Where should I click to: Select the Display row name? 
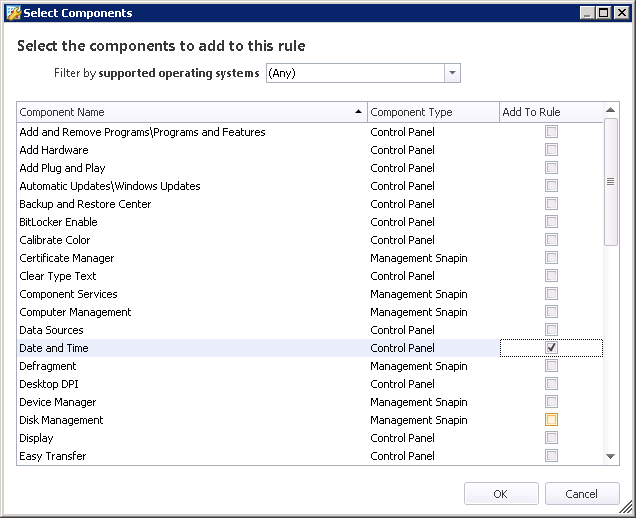[37, 438]
